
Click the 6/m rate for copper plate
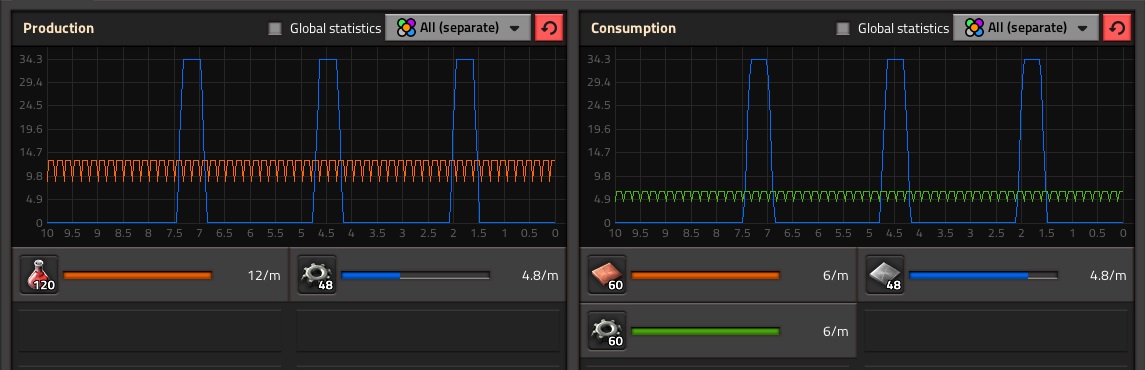click(x=835, y=276)
